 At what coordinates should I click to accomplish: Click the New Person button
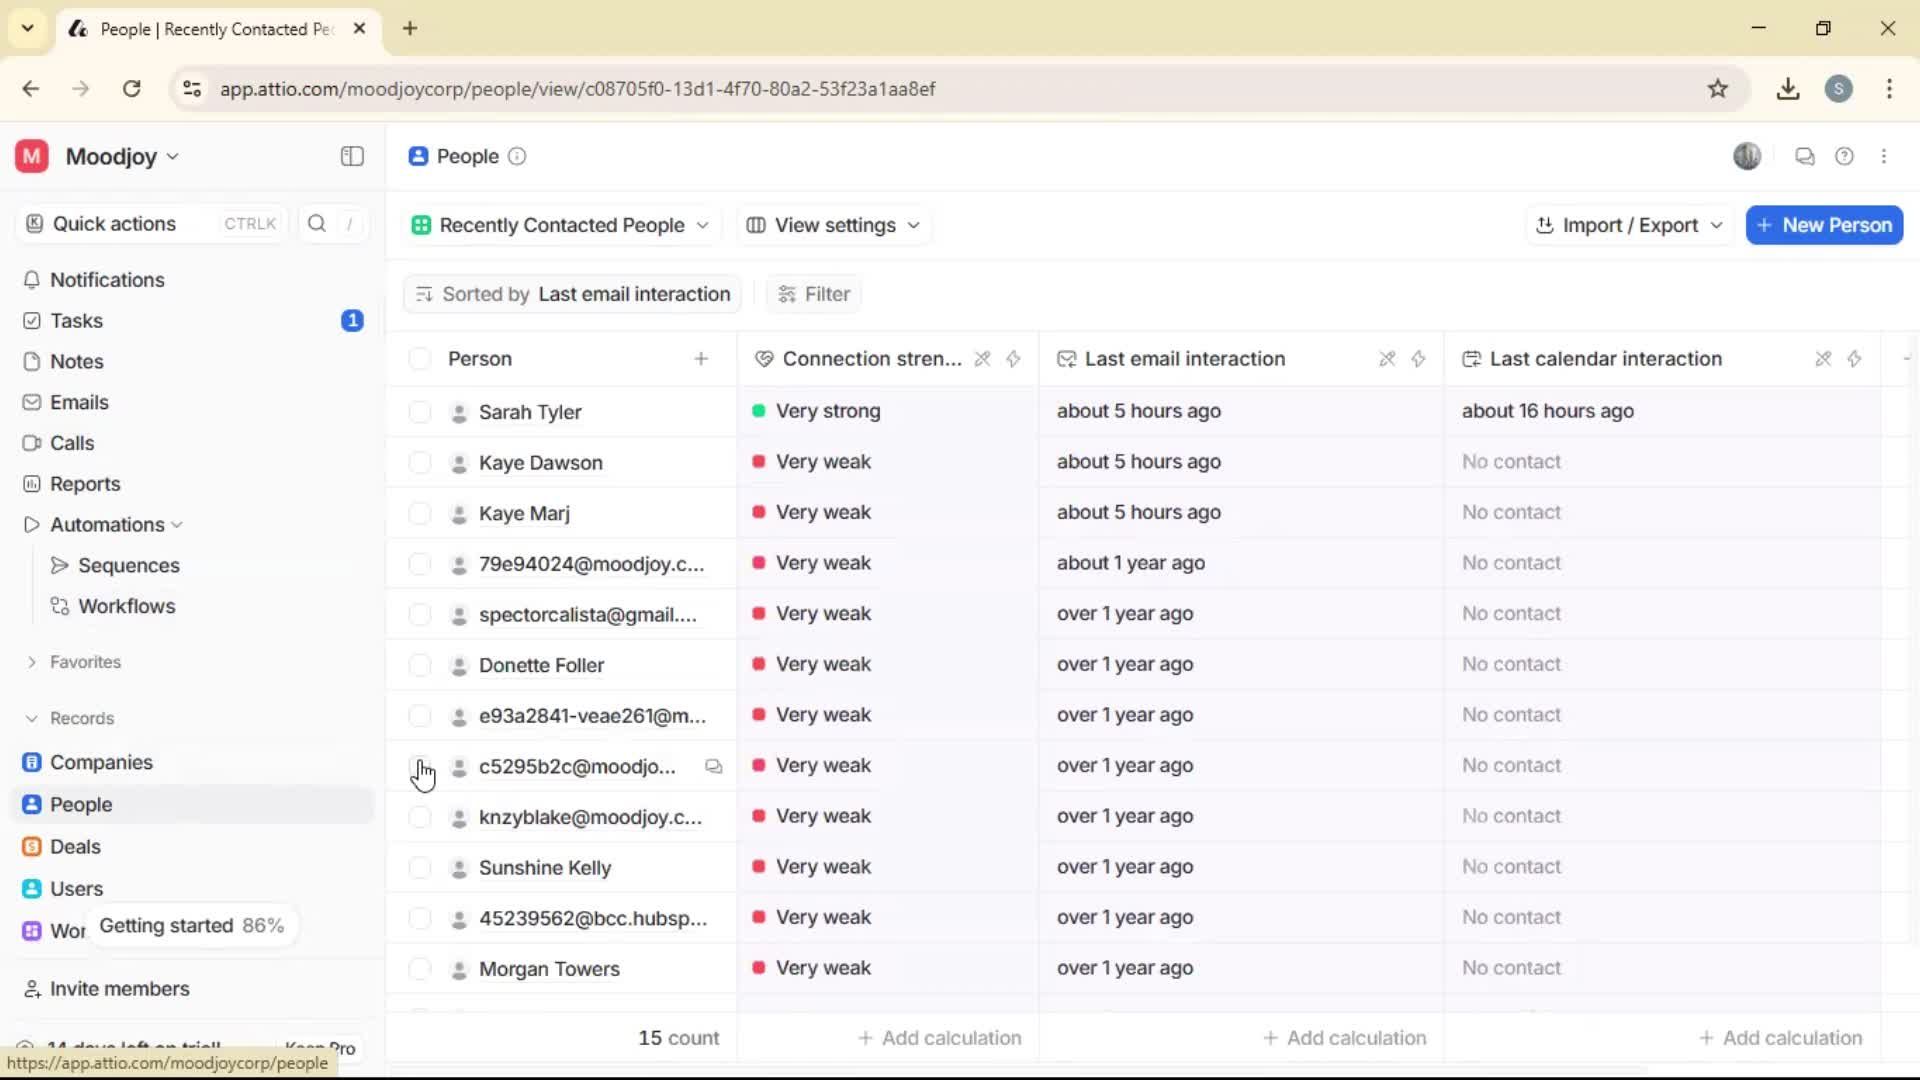(x=1822, y=225)
